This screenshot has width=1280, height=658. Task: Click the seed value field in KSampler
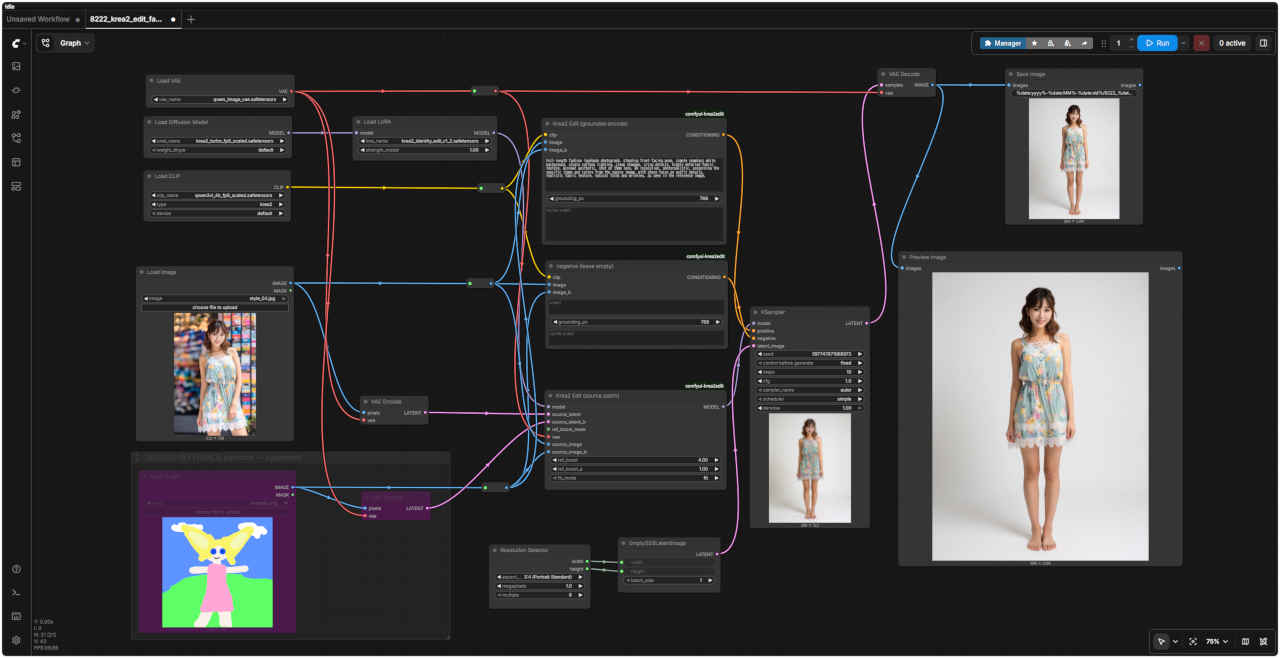click(x=809, y=353)
